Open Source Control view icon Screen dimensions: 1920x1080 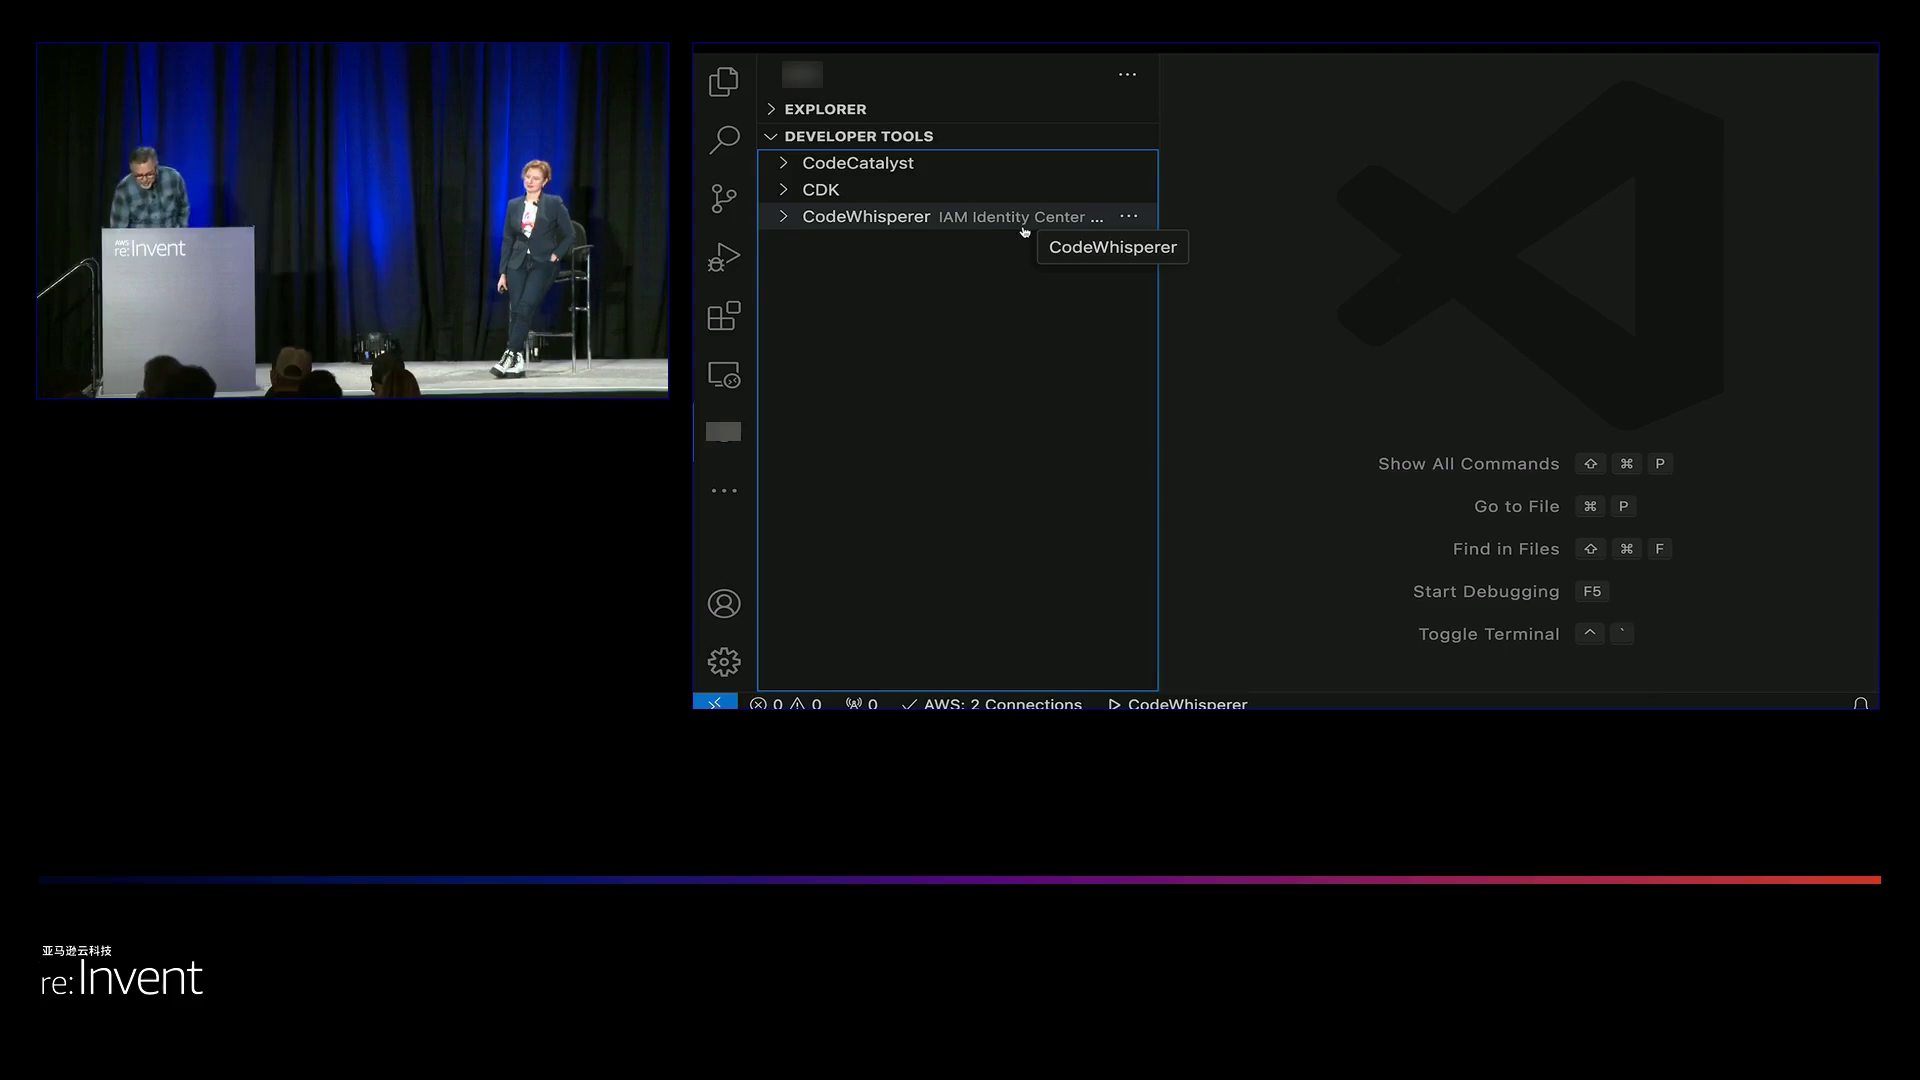point(723,198)
